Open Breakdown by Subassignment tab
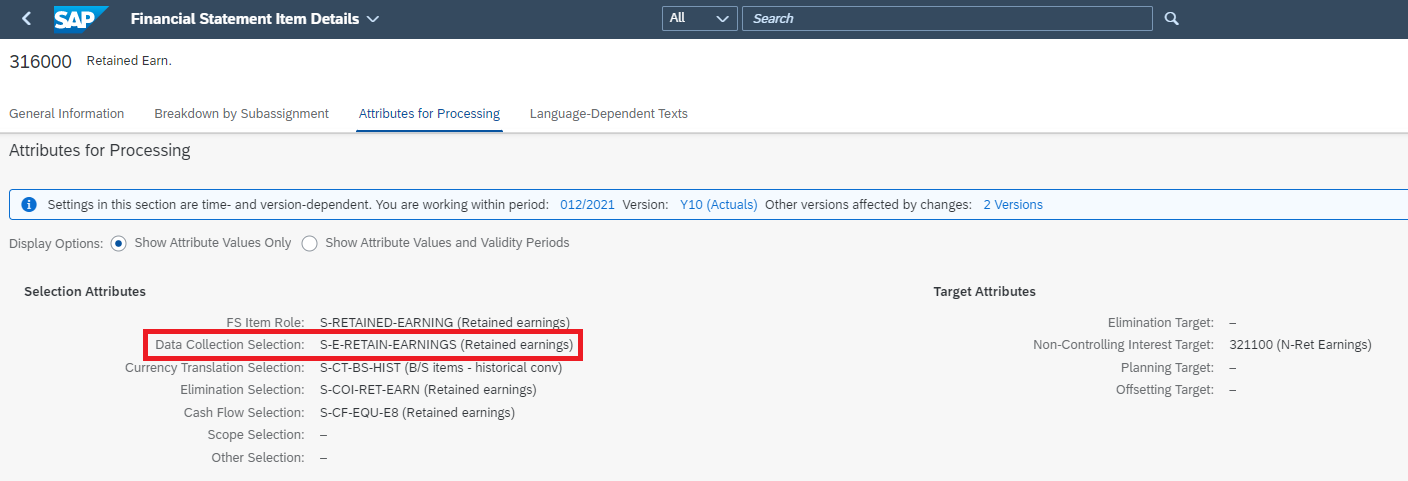The height and width of the screenshot is (481, 1408). 241,114
